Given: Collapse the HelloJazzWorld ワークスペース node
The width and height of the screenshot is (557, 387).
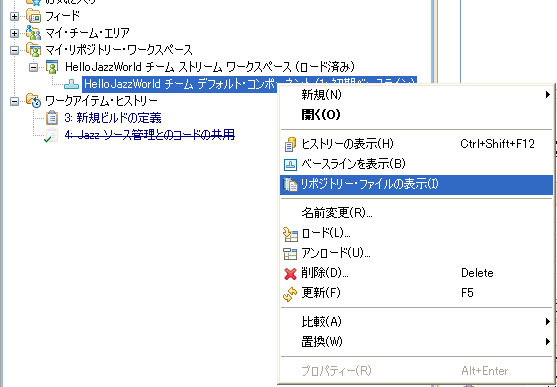Looking at the screenshot, I should pos(33,67).
